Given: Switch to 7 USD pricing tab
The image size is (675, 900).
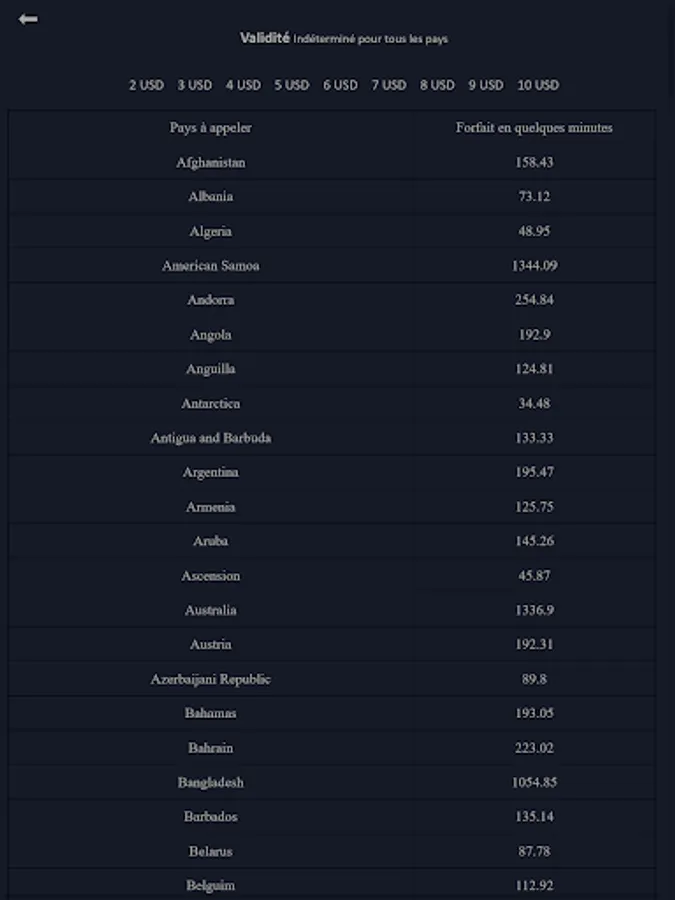Looking at the screenshot, I should tap(389, 85).
